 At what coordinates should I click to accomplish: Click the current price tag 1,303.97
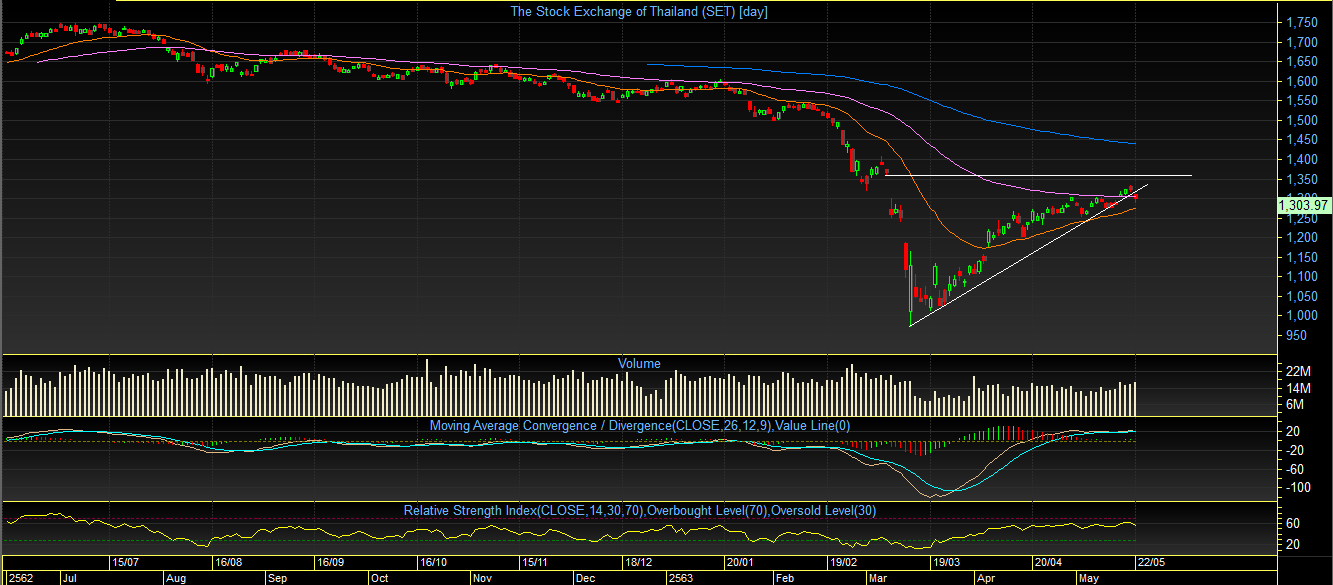point(1303,205)
